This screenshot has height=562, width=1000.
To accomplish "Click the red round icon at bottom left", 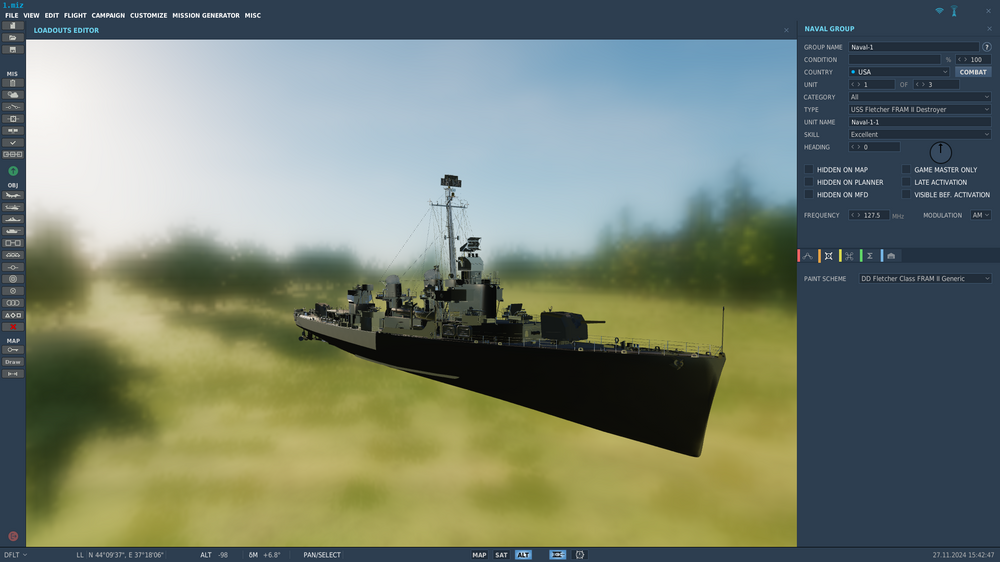I will 13,536.
